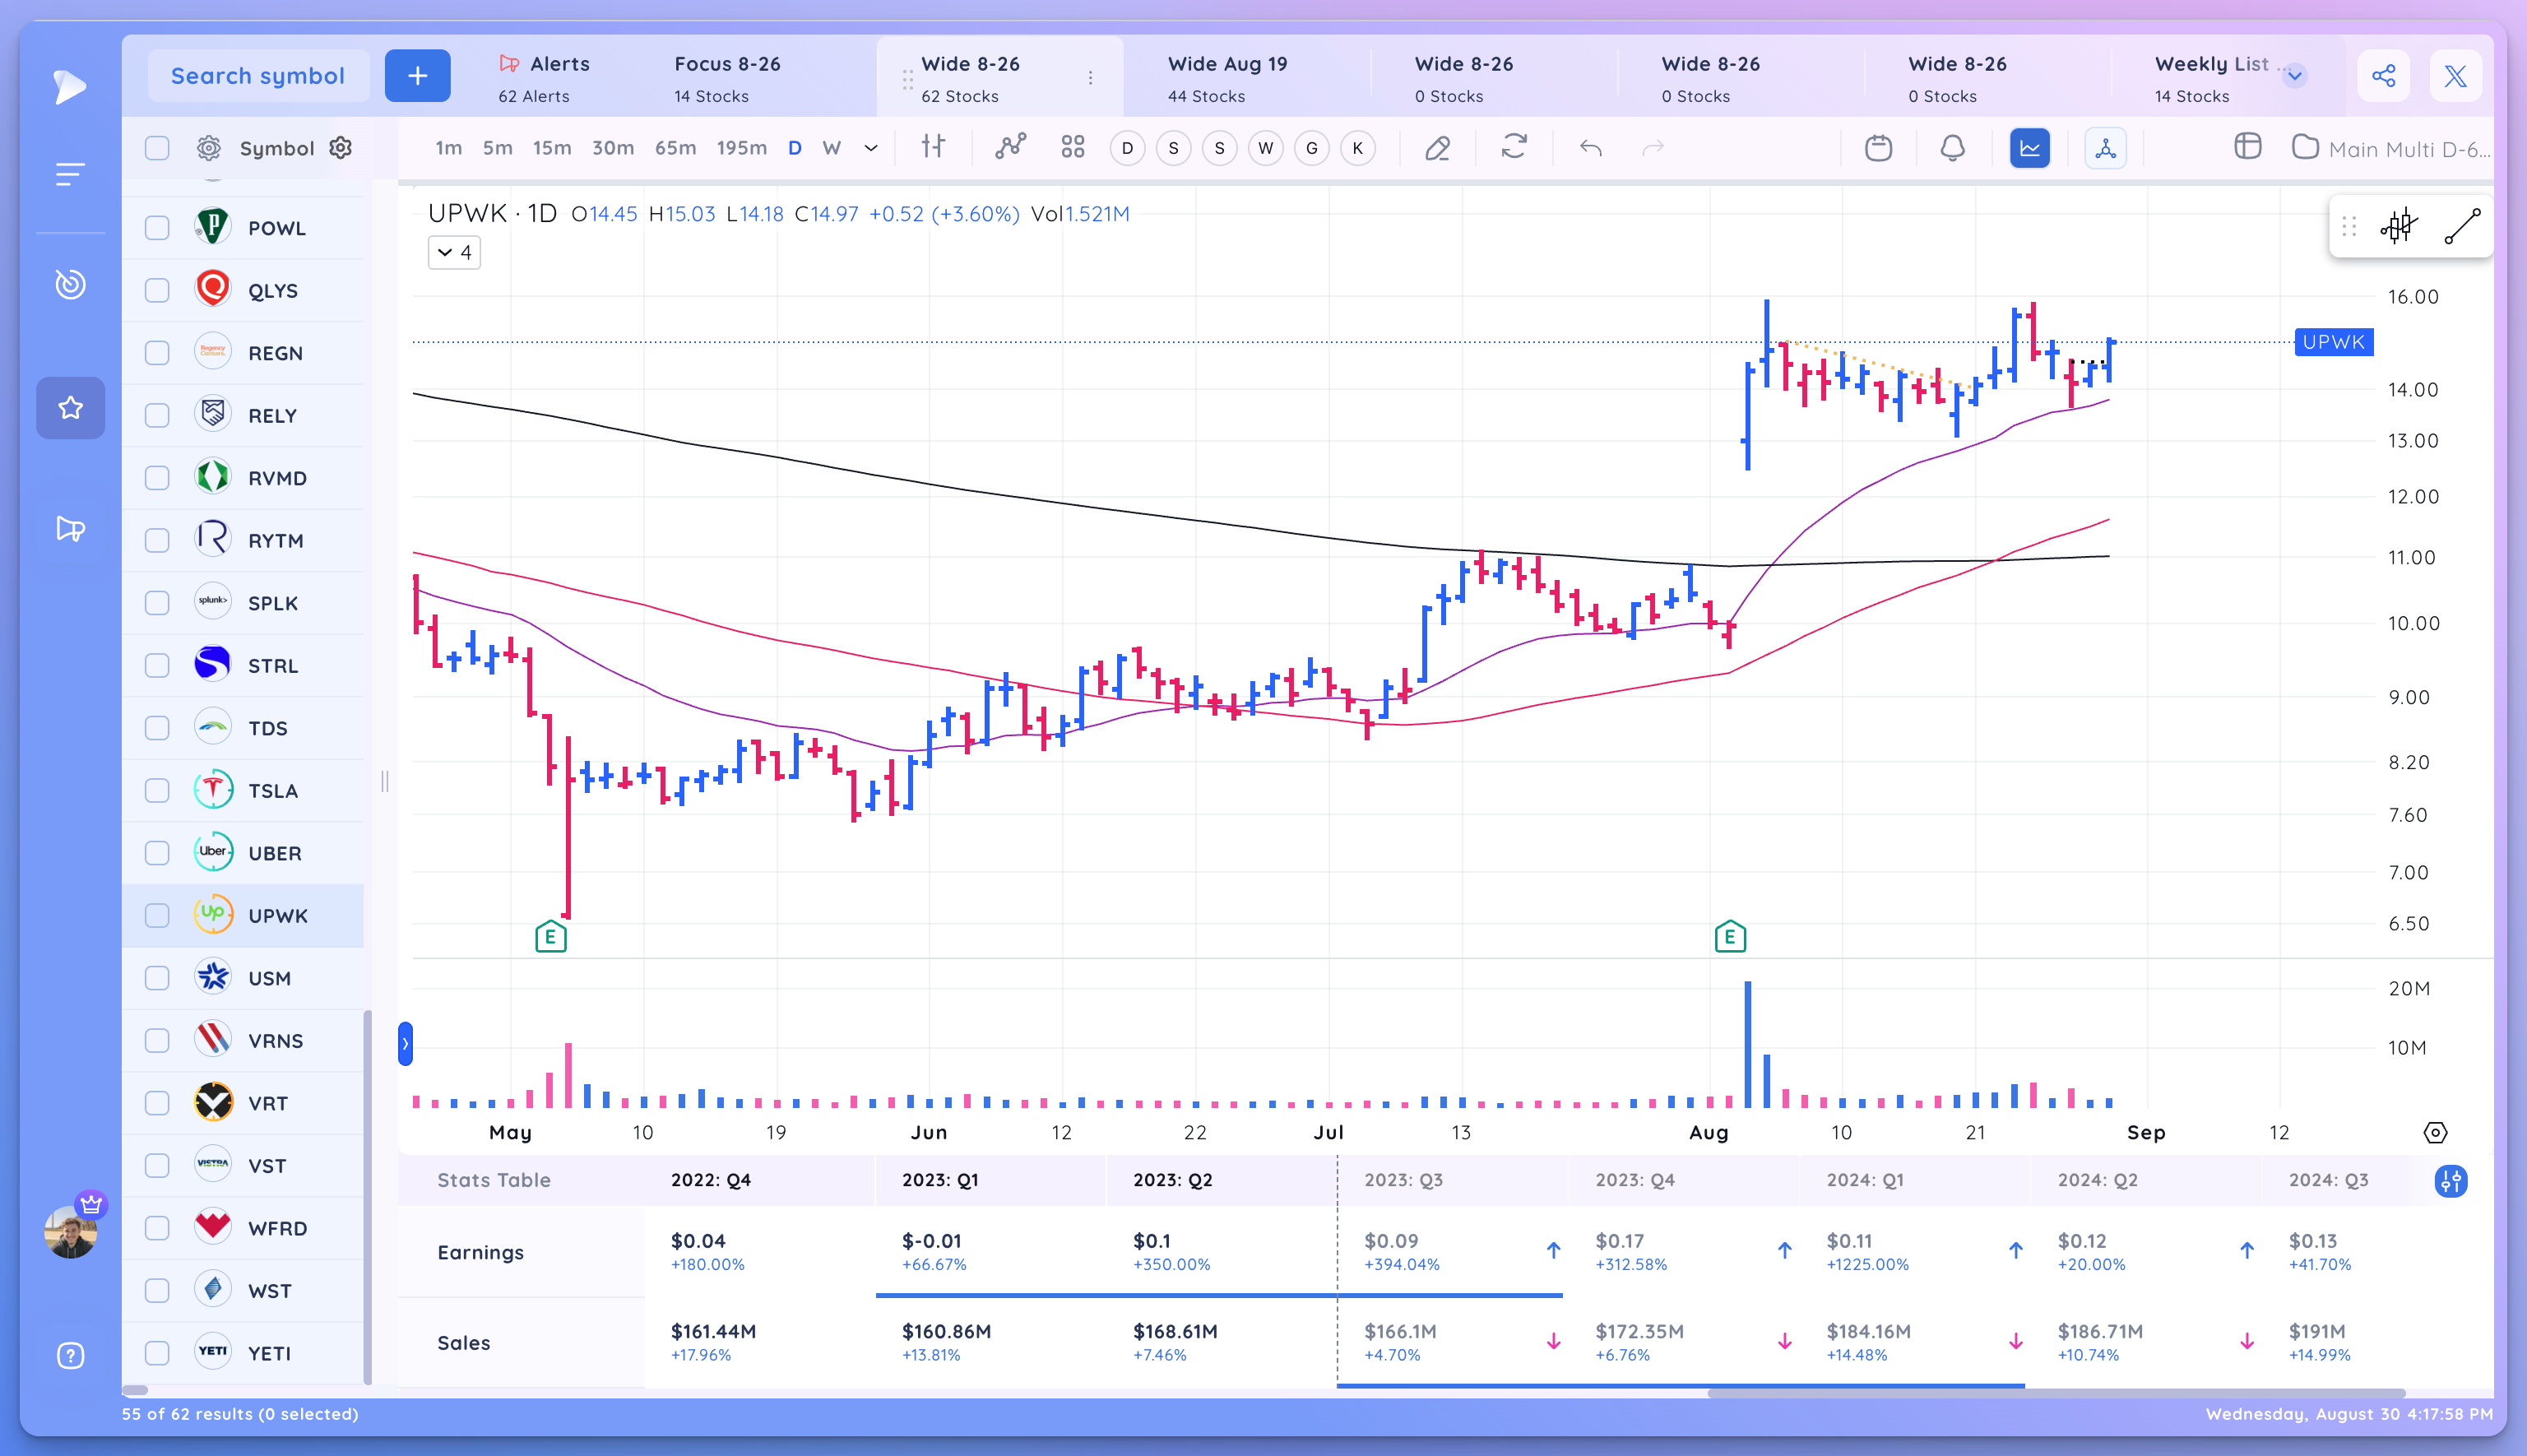The height and width of the screenshot is (1456, 2527).
Task: Click the refresh chart icon
Action: (x=1514, y=147)
